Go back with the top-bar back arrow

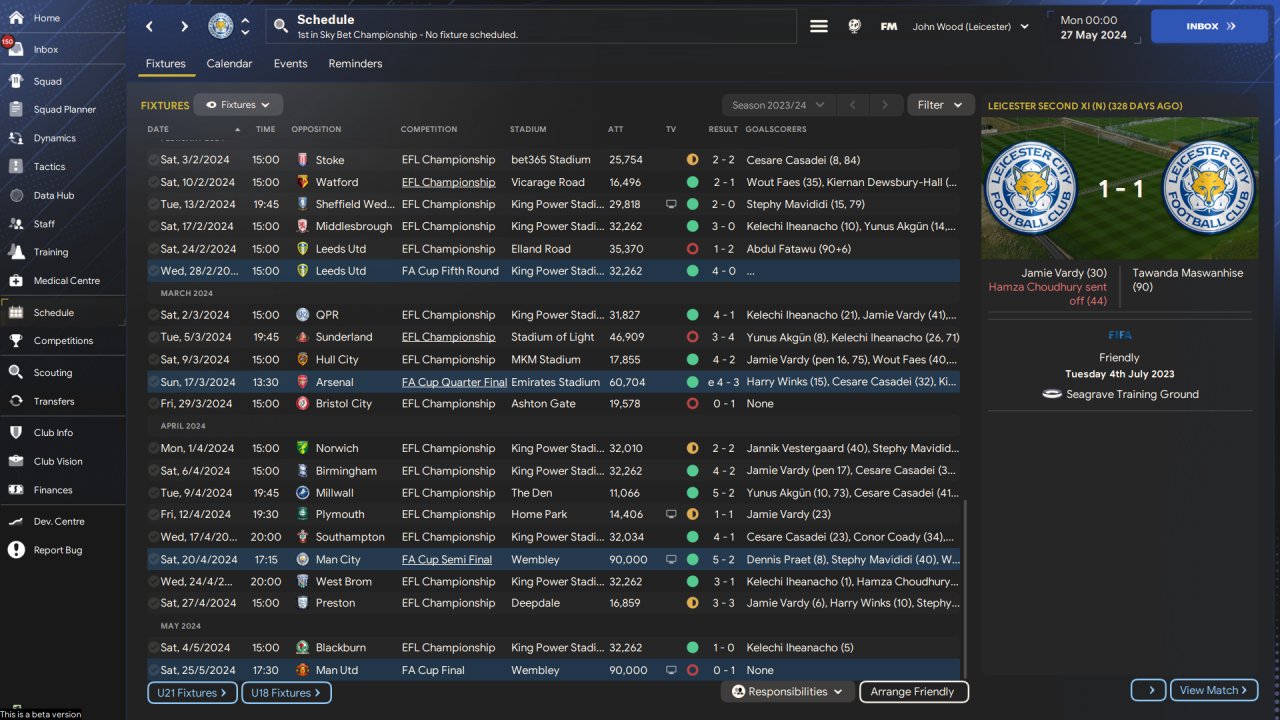(x=150, y=26)
